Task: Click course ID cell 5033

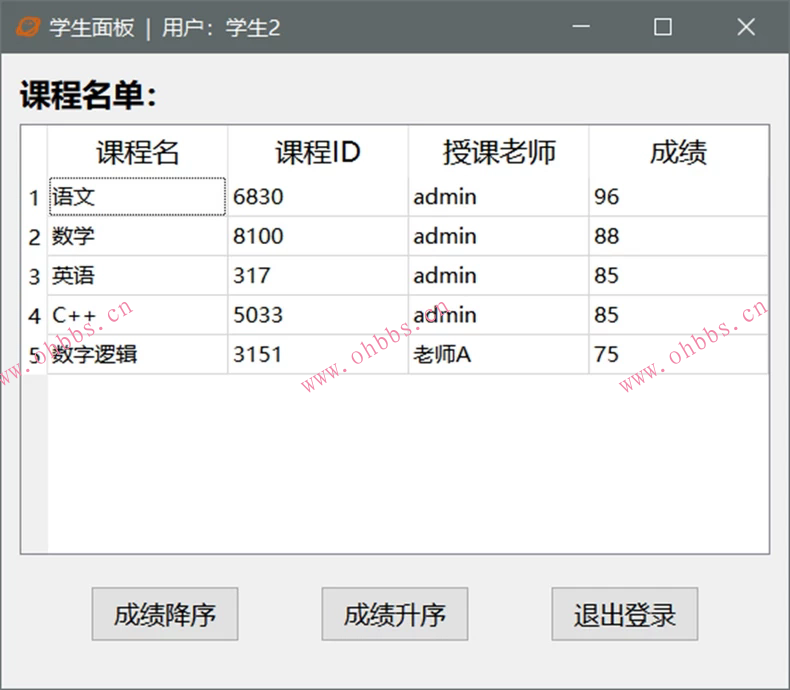Action: point(318,315)
